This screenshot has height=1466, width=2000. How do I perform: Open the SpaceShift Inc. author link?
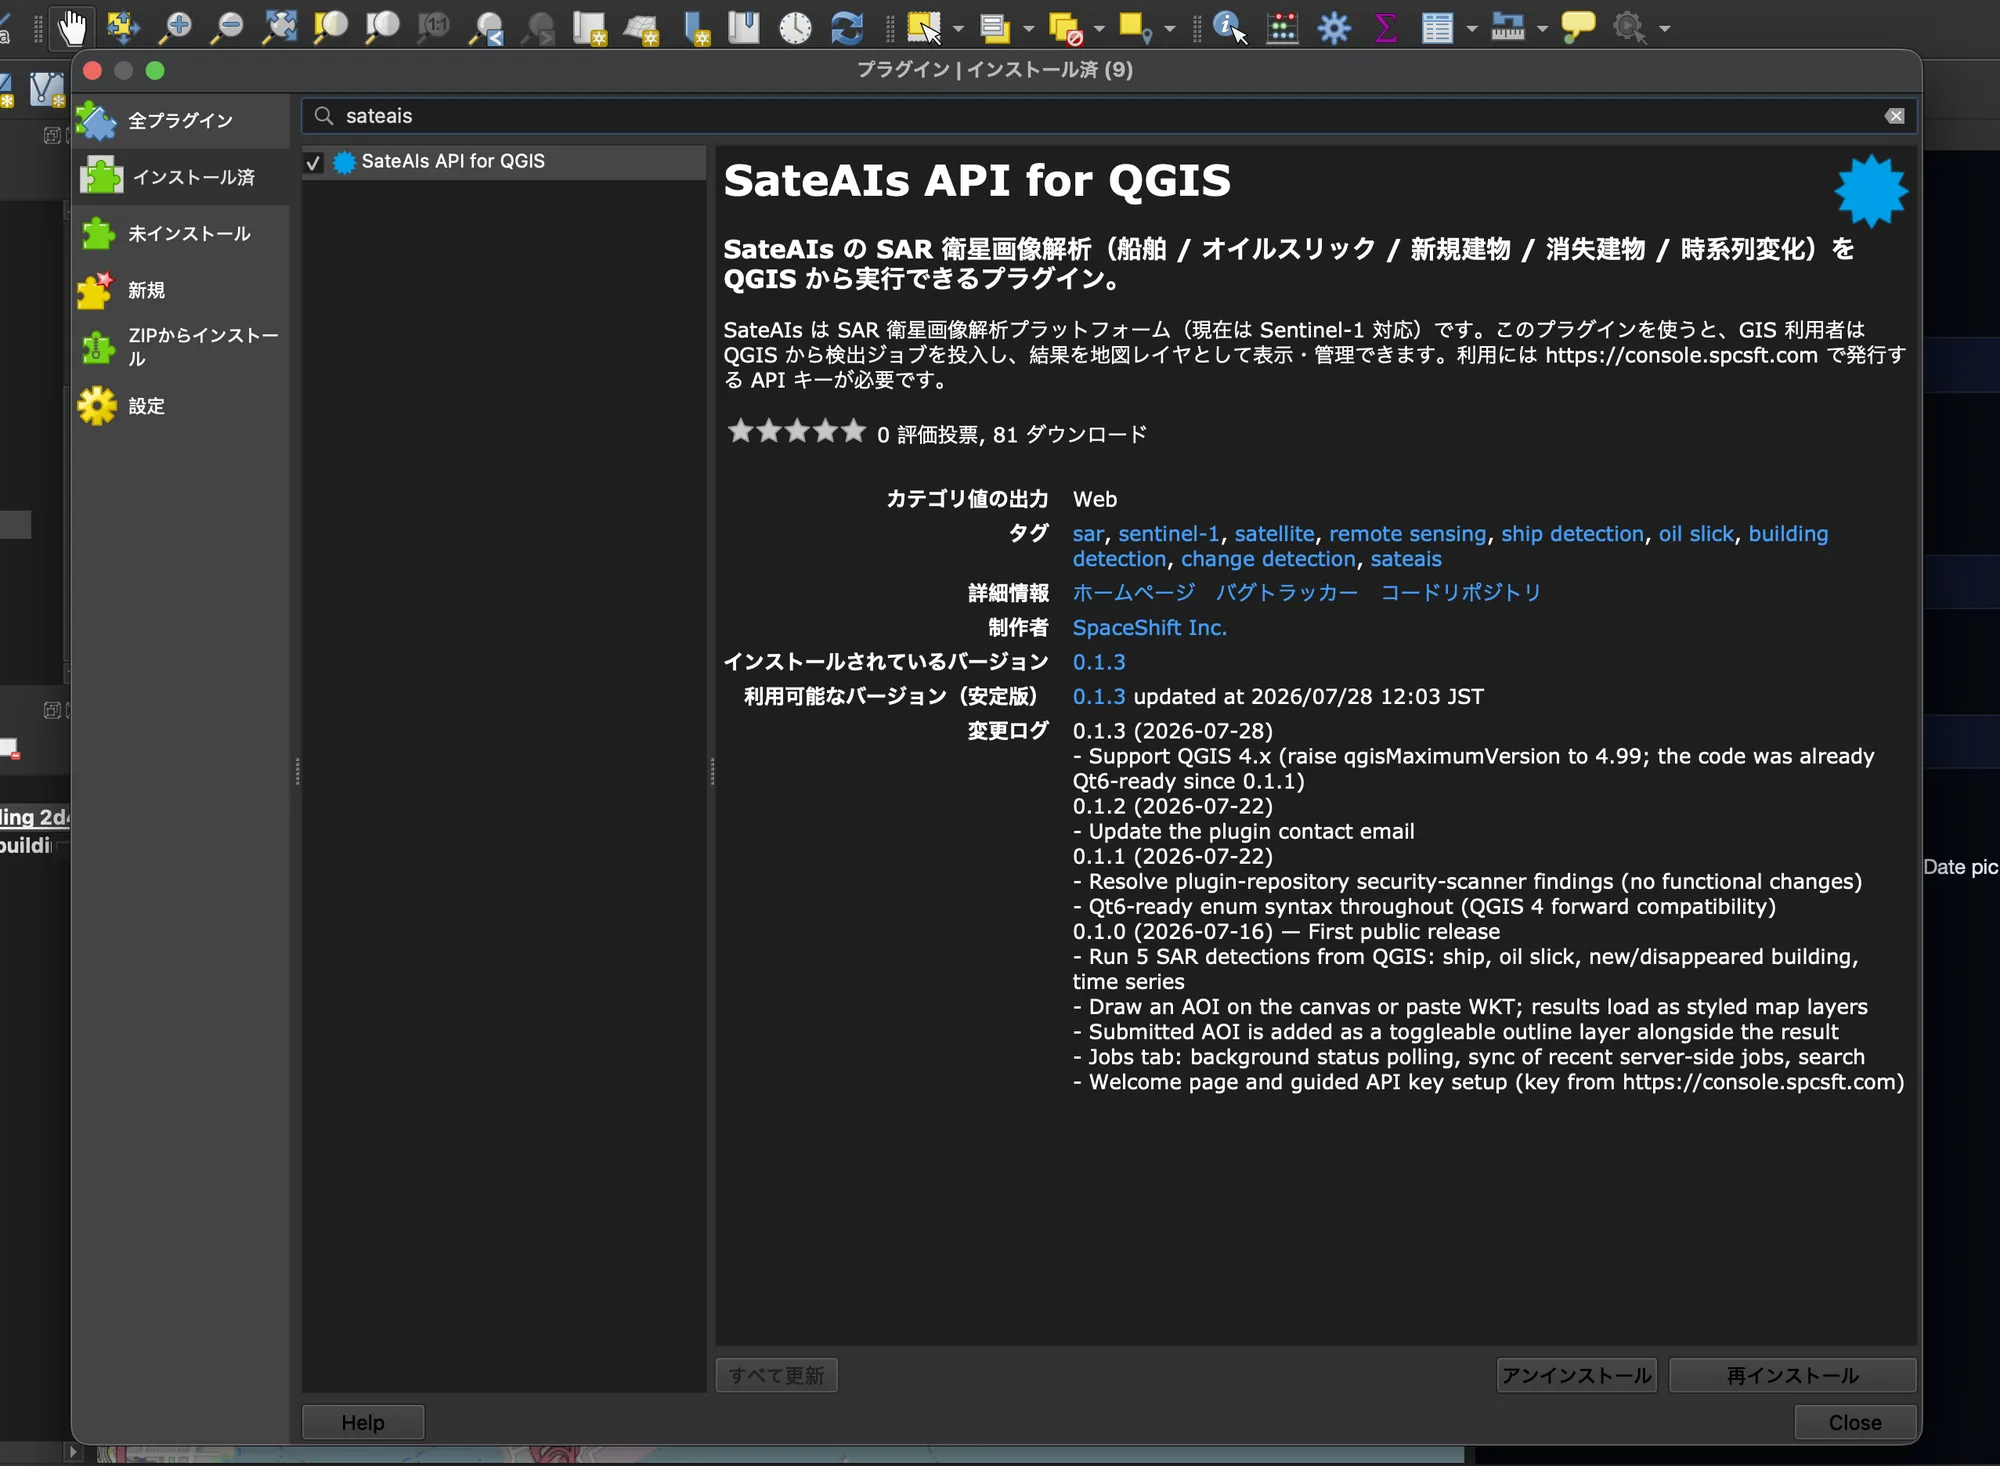click(x=1149, y=627)
